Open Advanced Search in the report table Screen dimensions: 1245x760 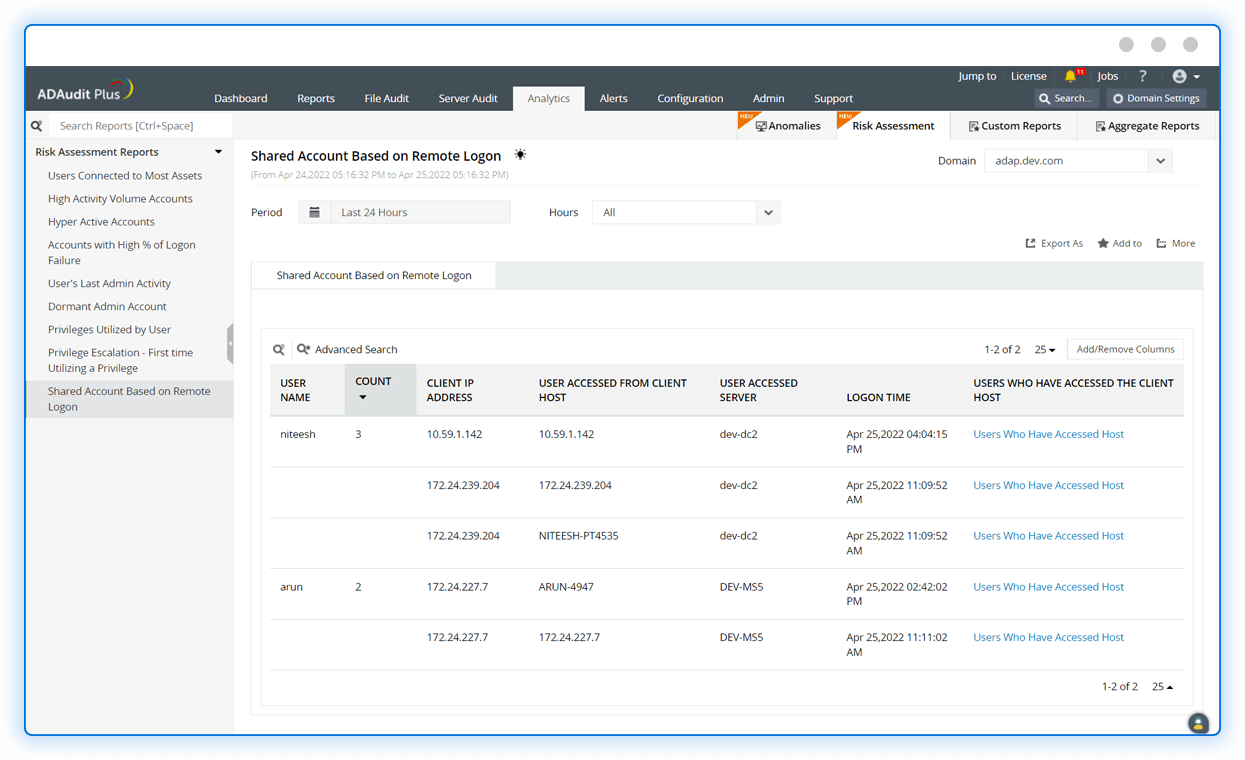(347, 349)
